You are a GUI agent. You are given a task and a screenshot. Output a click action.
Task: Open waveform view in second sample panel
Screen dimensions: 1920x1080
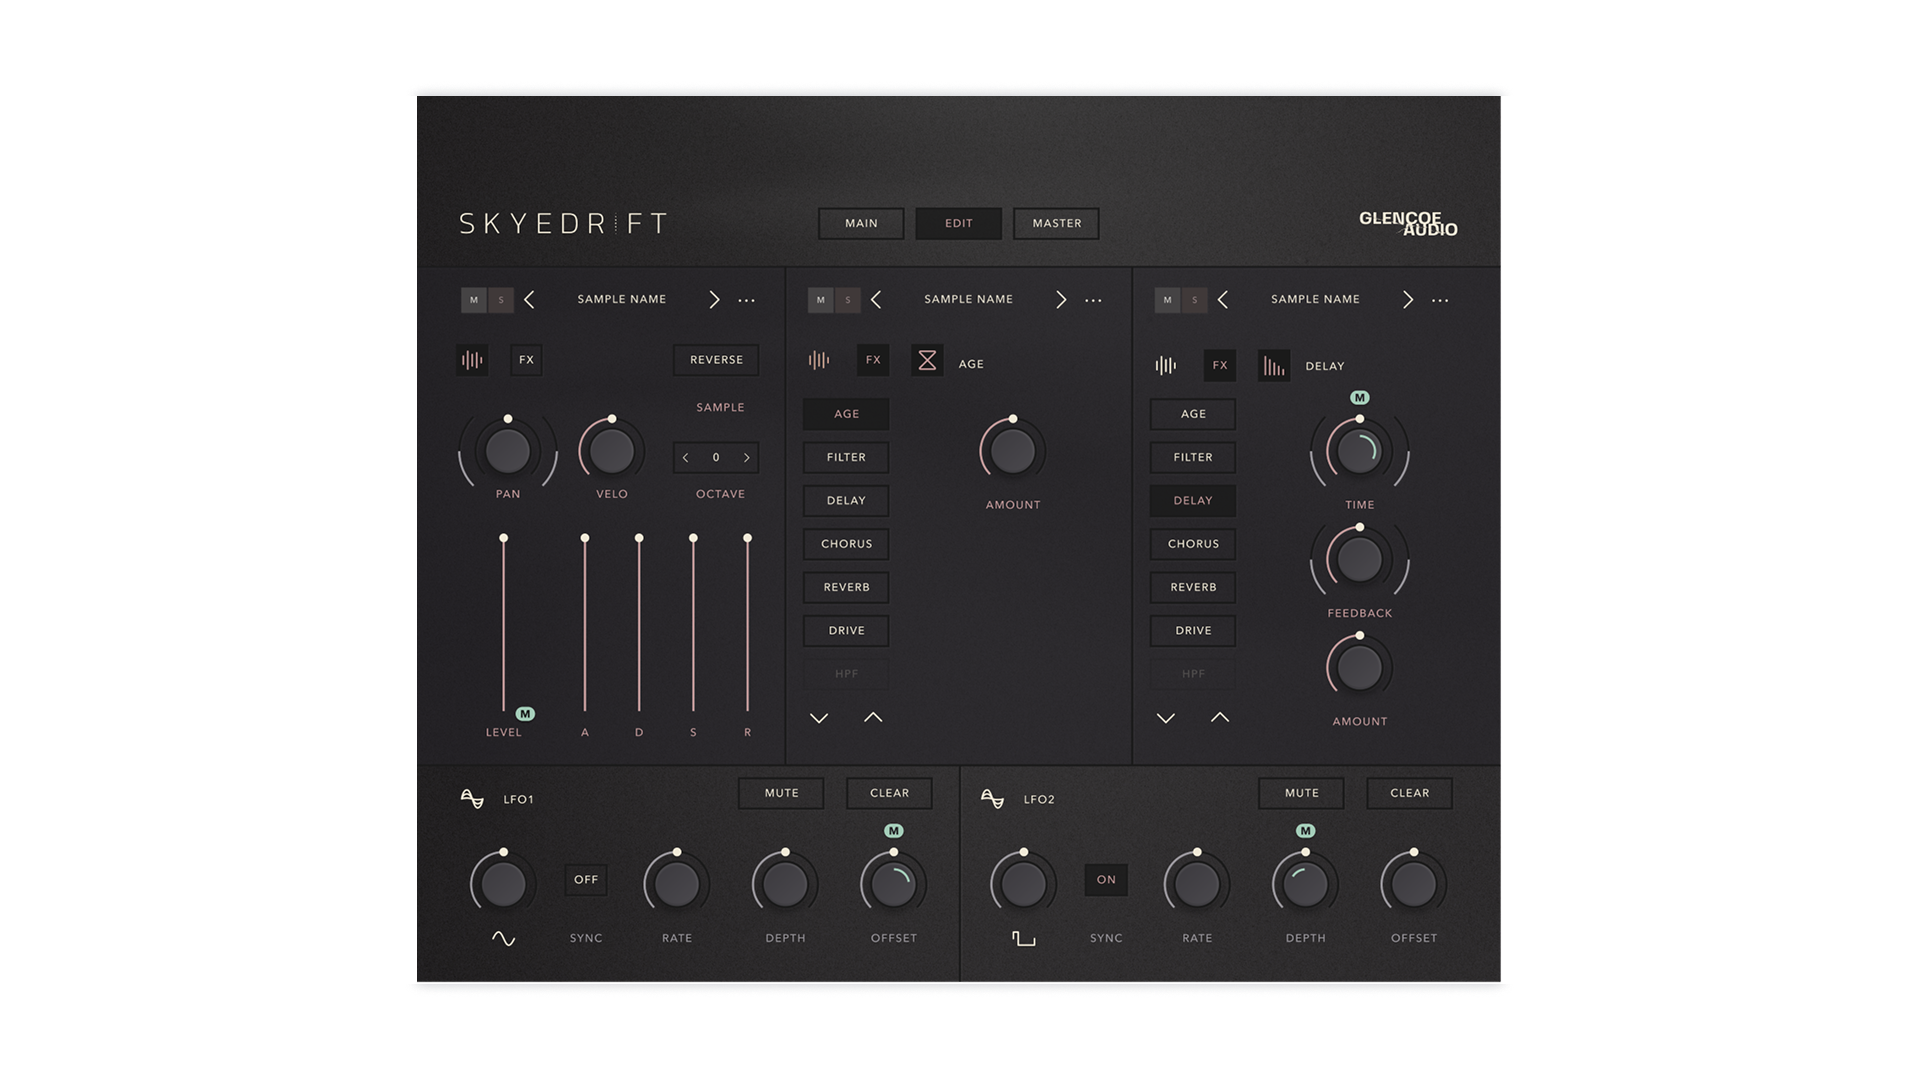[819, 360]
